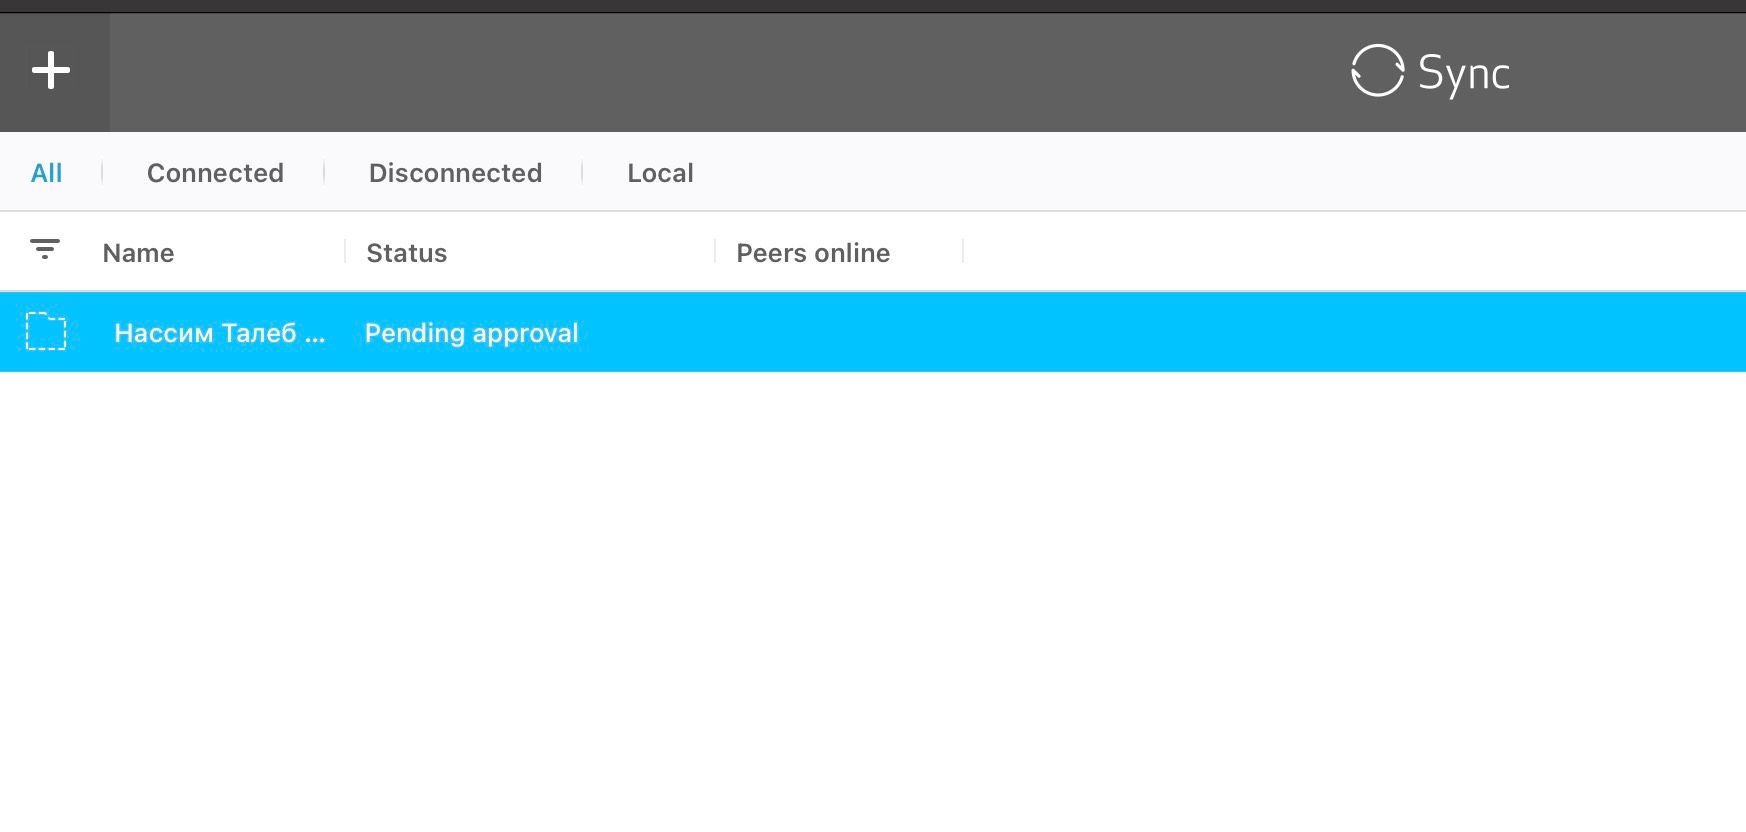Sort by the Name column header

(x=138, y=253)
